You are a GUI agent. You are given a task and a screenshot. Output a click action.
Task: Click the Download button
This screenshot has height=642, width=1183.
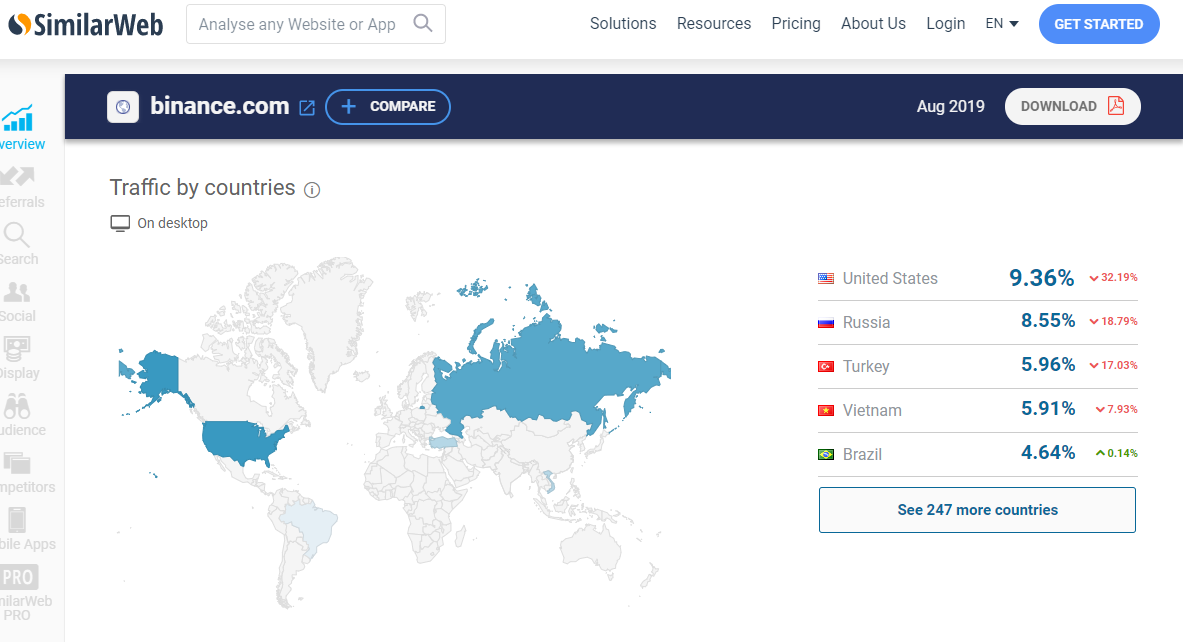[1072, 106]
